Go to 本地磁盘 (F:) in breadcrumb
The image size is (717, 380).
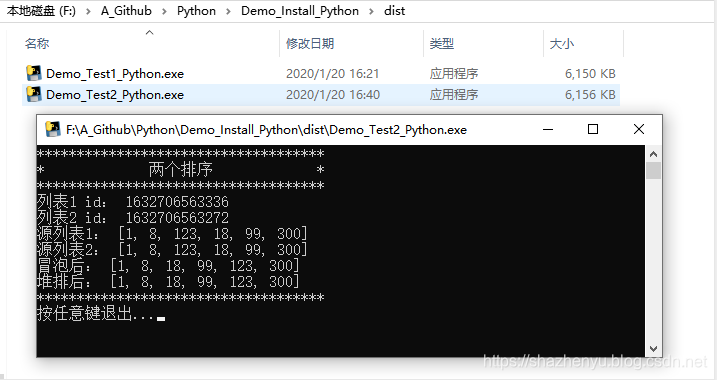(x=41, y=11)
